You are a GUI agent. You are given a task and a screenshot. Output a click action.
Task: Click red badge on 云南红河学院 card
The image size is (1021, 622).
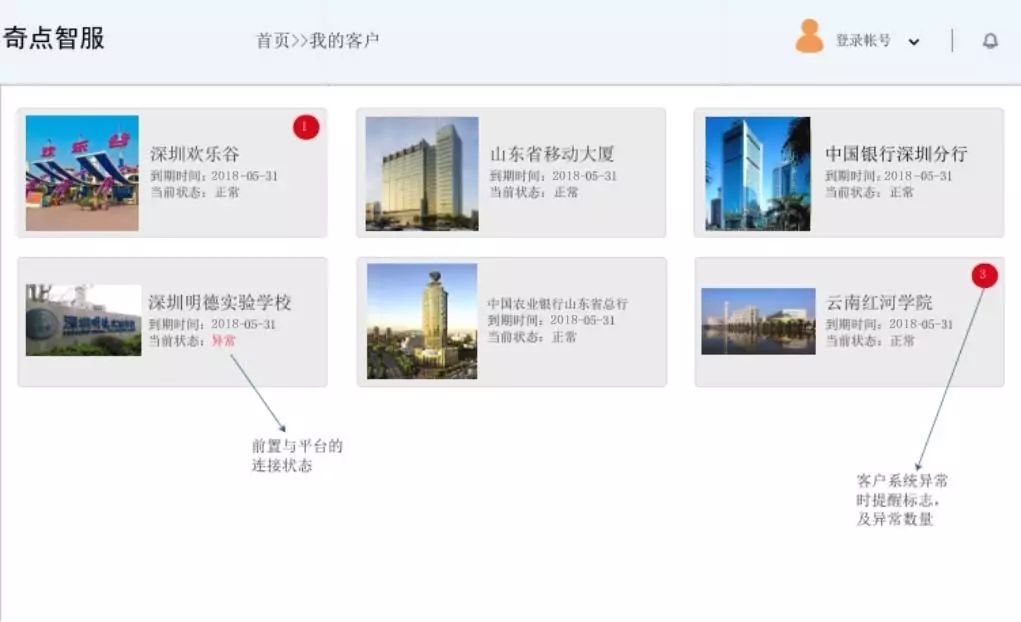984,275
